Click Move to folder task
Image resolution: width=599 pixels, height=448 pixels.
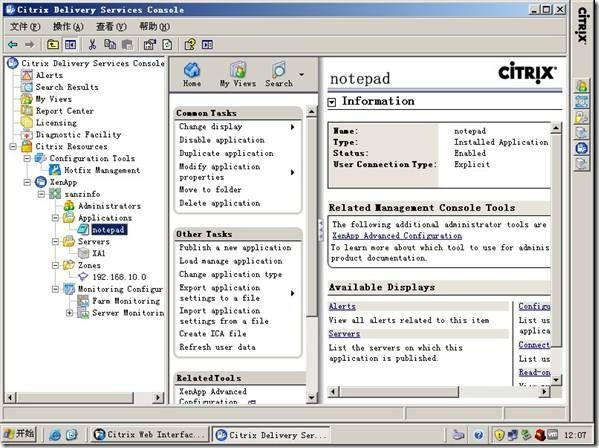click(x=210, y=189)
